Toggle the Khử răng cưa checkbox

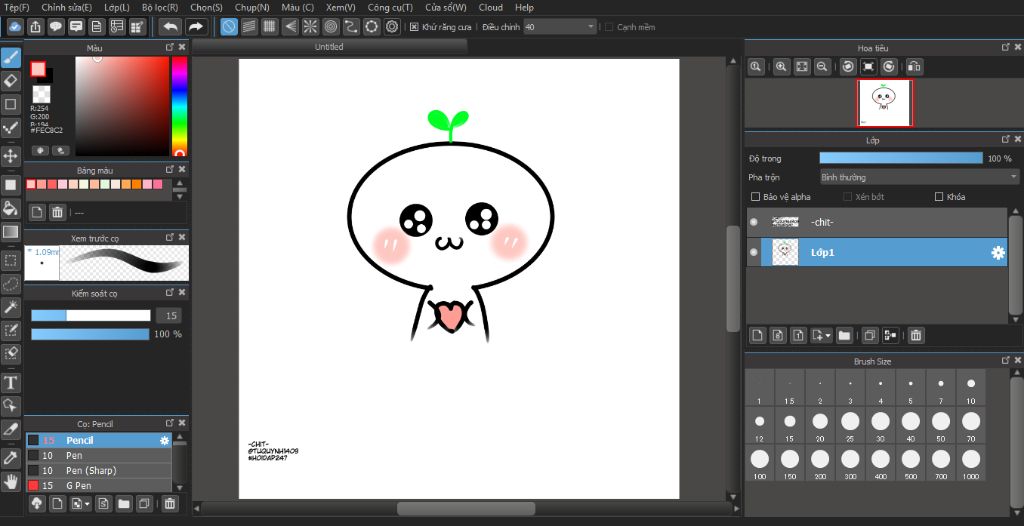point(414,27)
